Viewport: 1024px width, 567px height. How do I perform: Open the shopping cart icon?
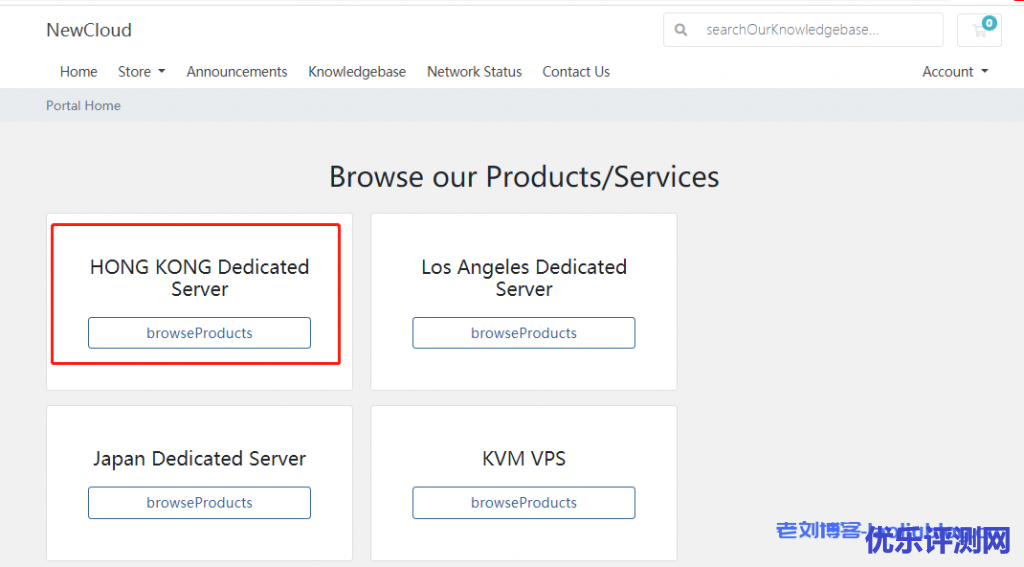tap(980, 30)
